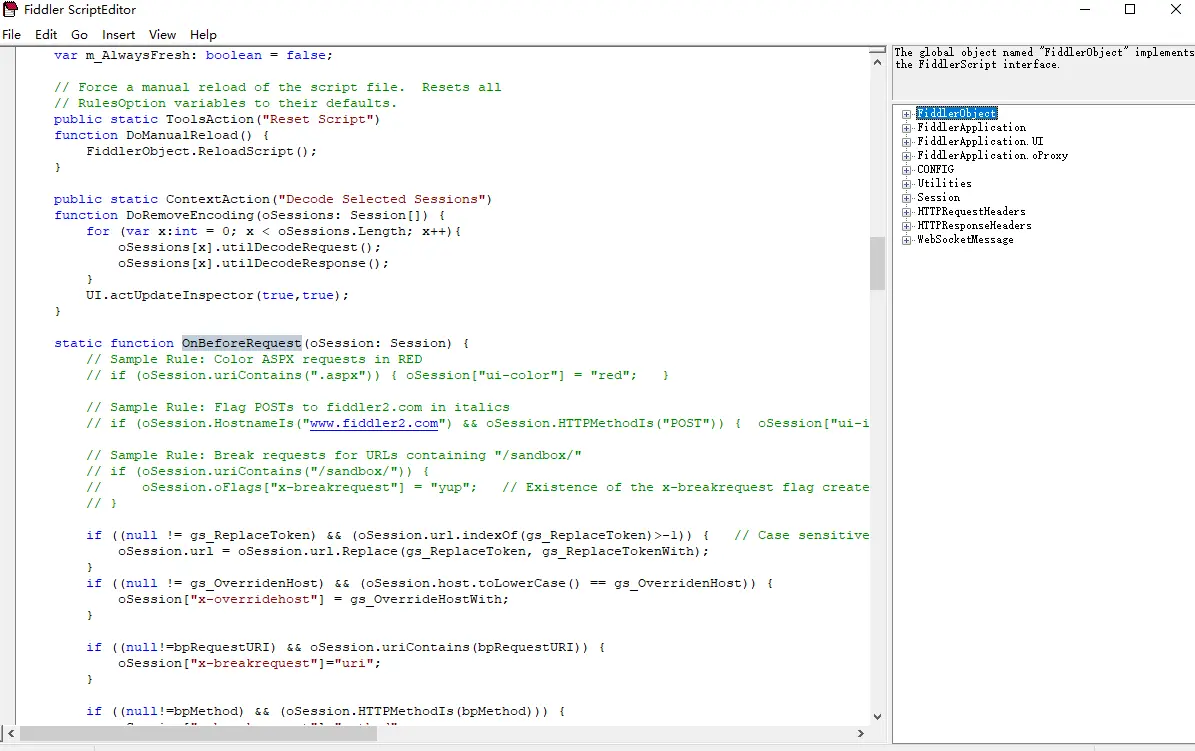1195x751 pixels.
Task: Open the Edit menu
Action: tap(46, 34)
